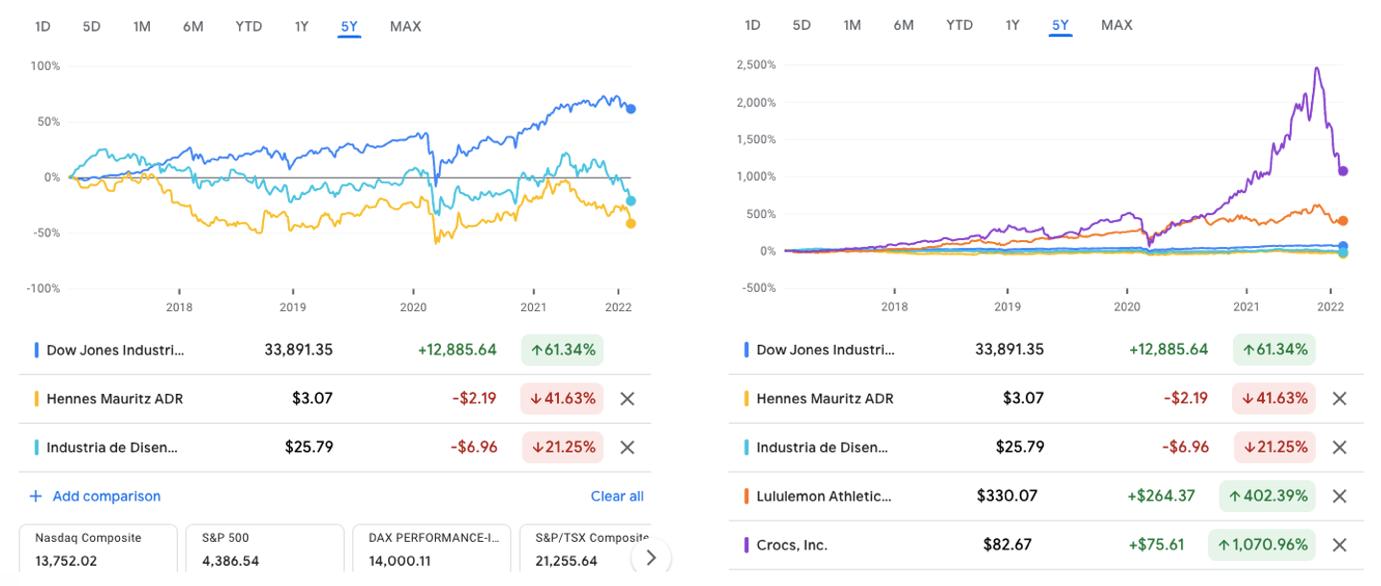Click the plus icon beside Add comparison

click(x=36, y=496)
